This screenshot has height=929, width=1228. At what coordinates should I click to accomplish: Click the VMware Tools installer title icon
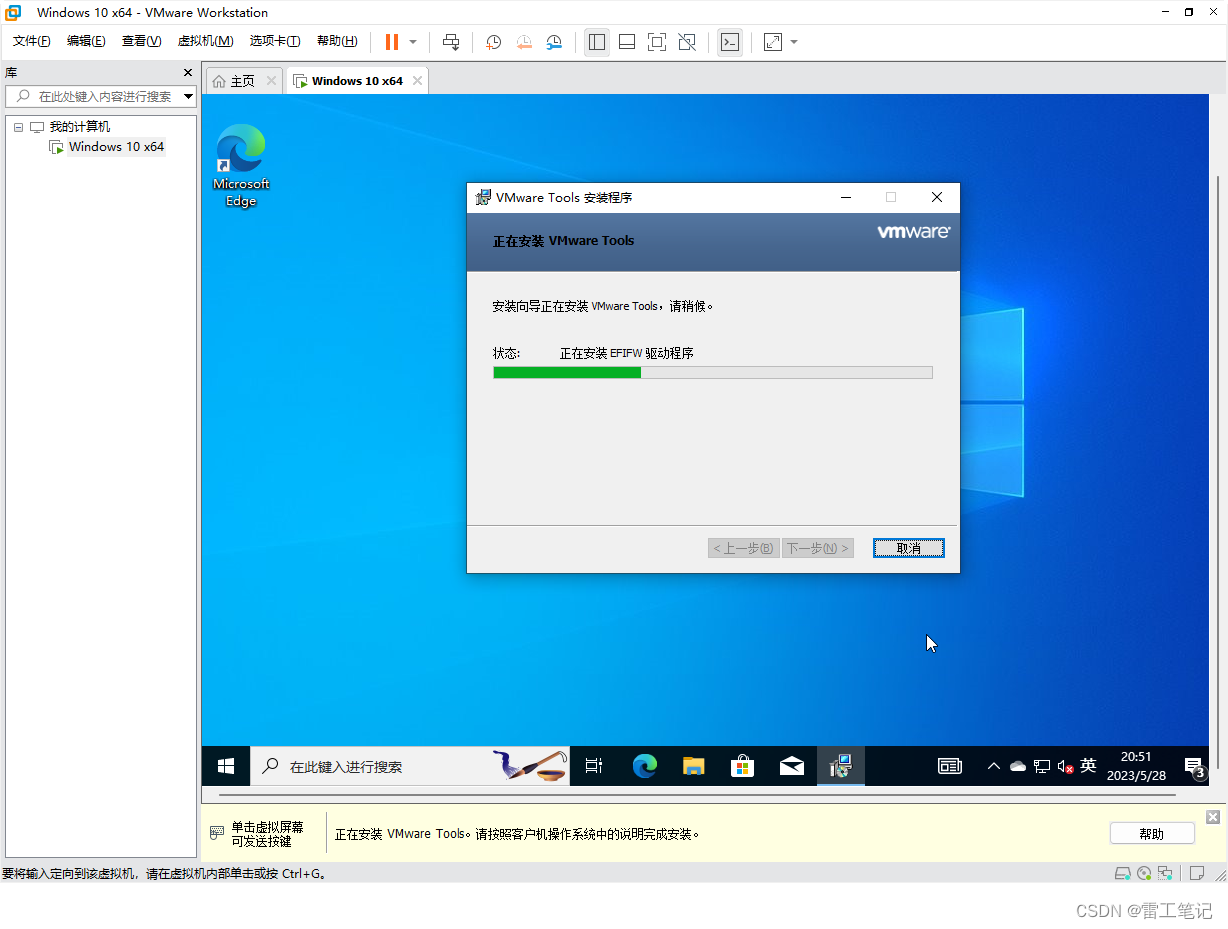(x=483, y=197)
